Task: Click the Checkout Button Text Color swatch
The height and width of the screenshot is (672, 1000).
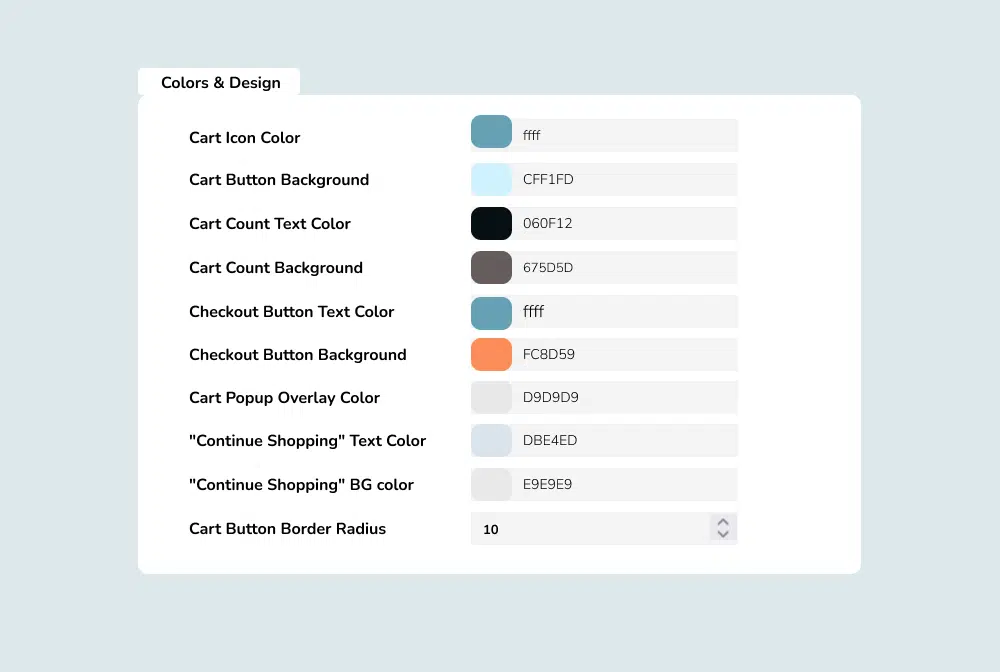Action: [x=491, y=311]
